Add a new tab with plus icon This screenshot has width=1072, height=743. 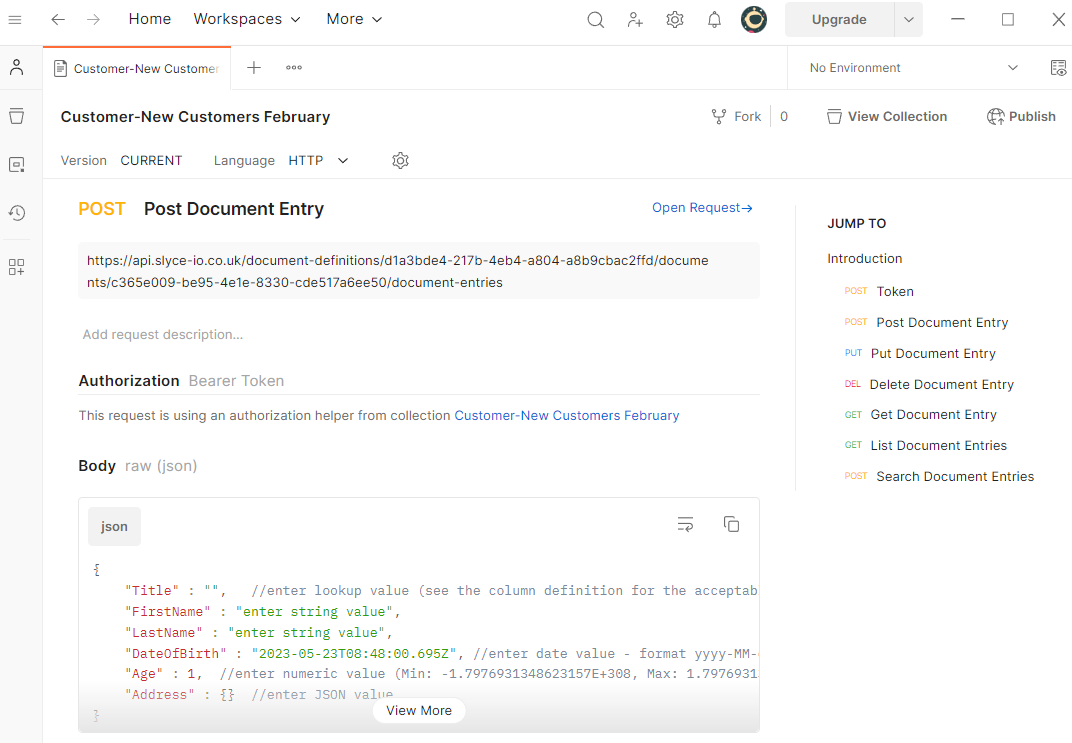(x=254, y=68)
